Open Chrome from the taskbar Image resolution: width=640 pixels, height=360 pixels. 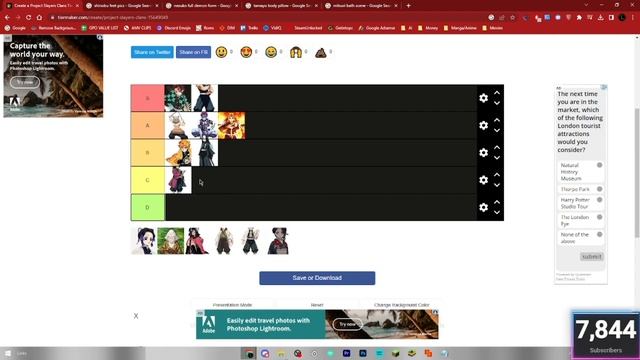click(249, 353)
